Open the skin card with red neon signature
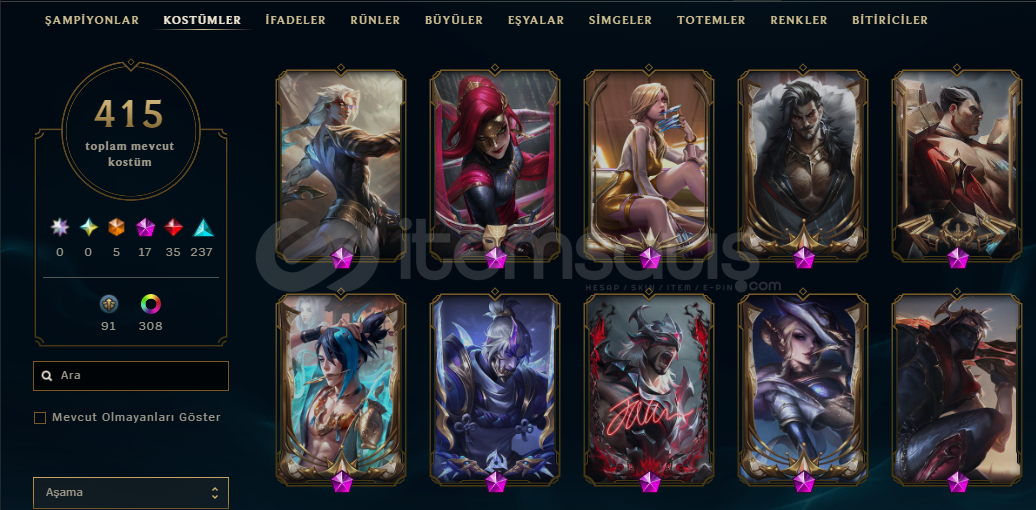This screenshot has height=510, width=1036. [x=649, y=390]
